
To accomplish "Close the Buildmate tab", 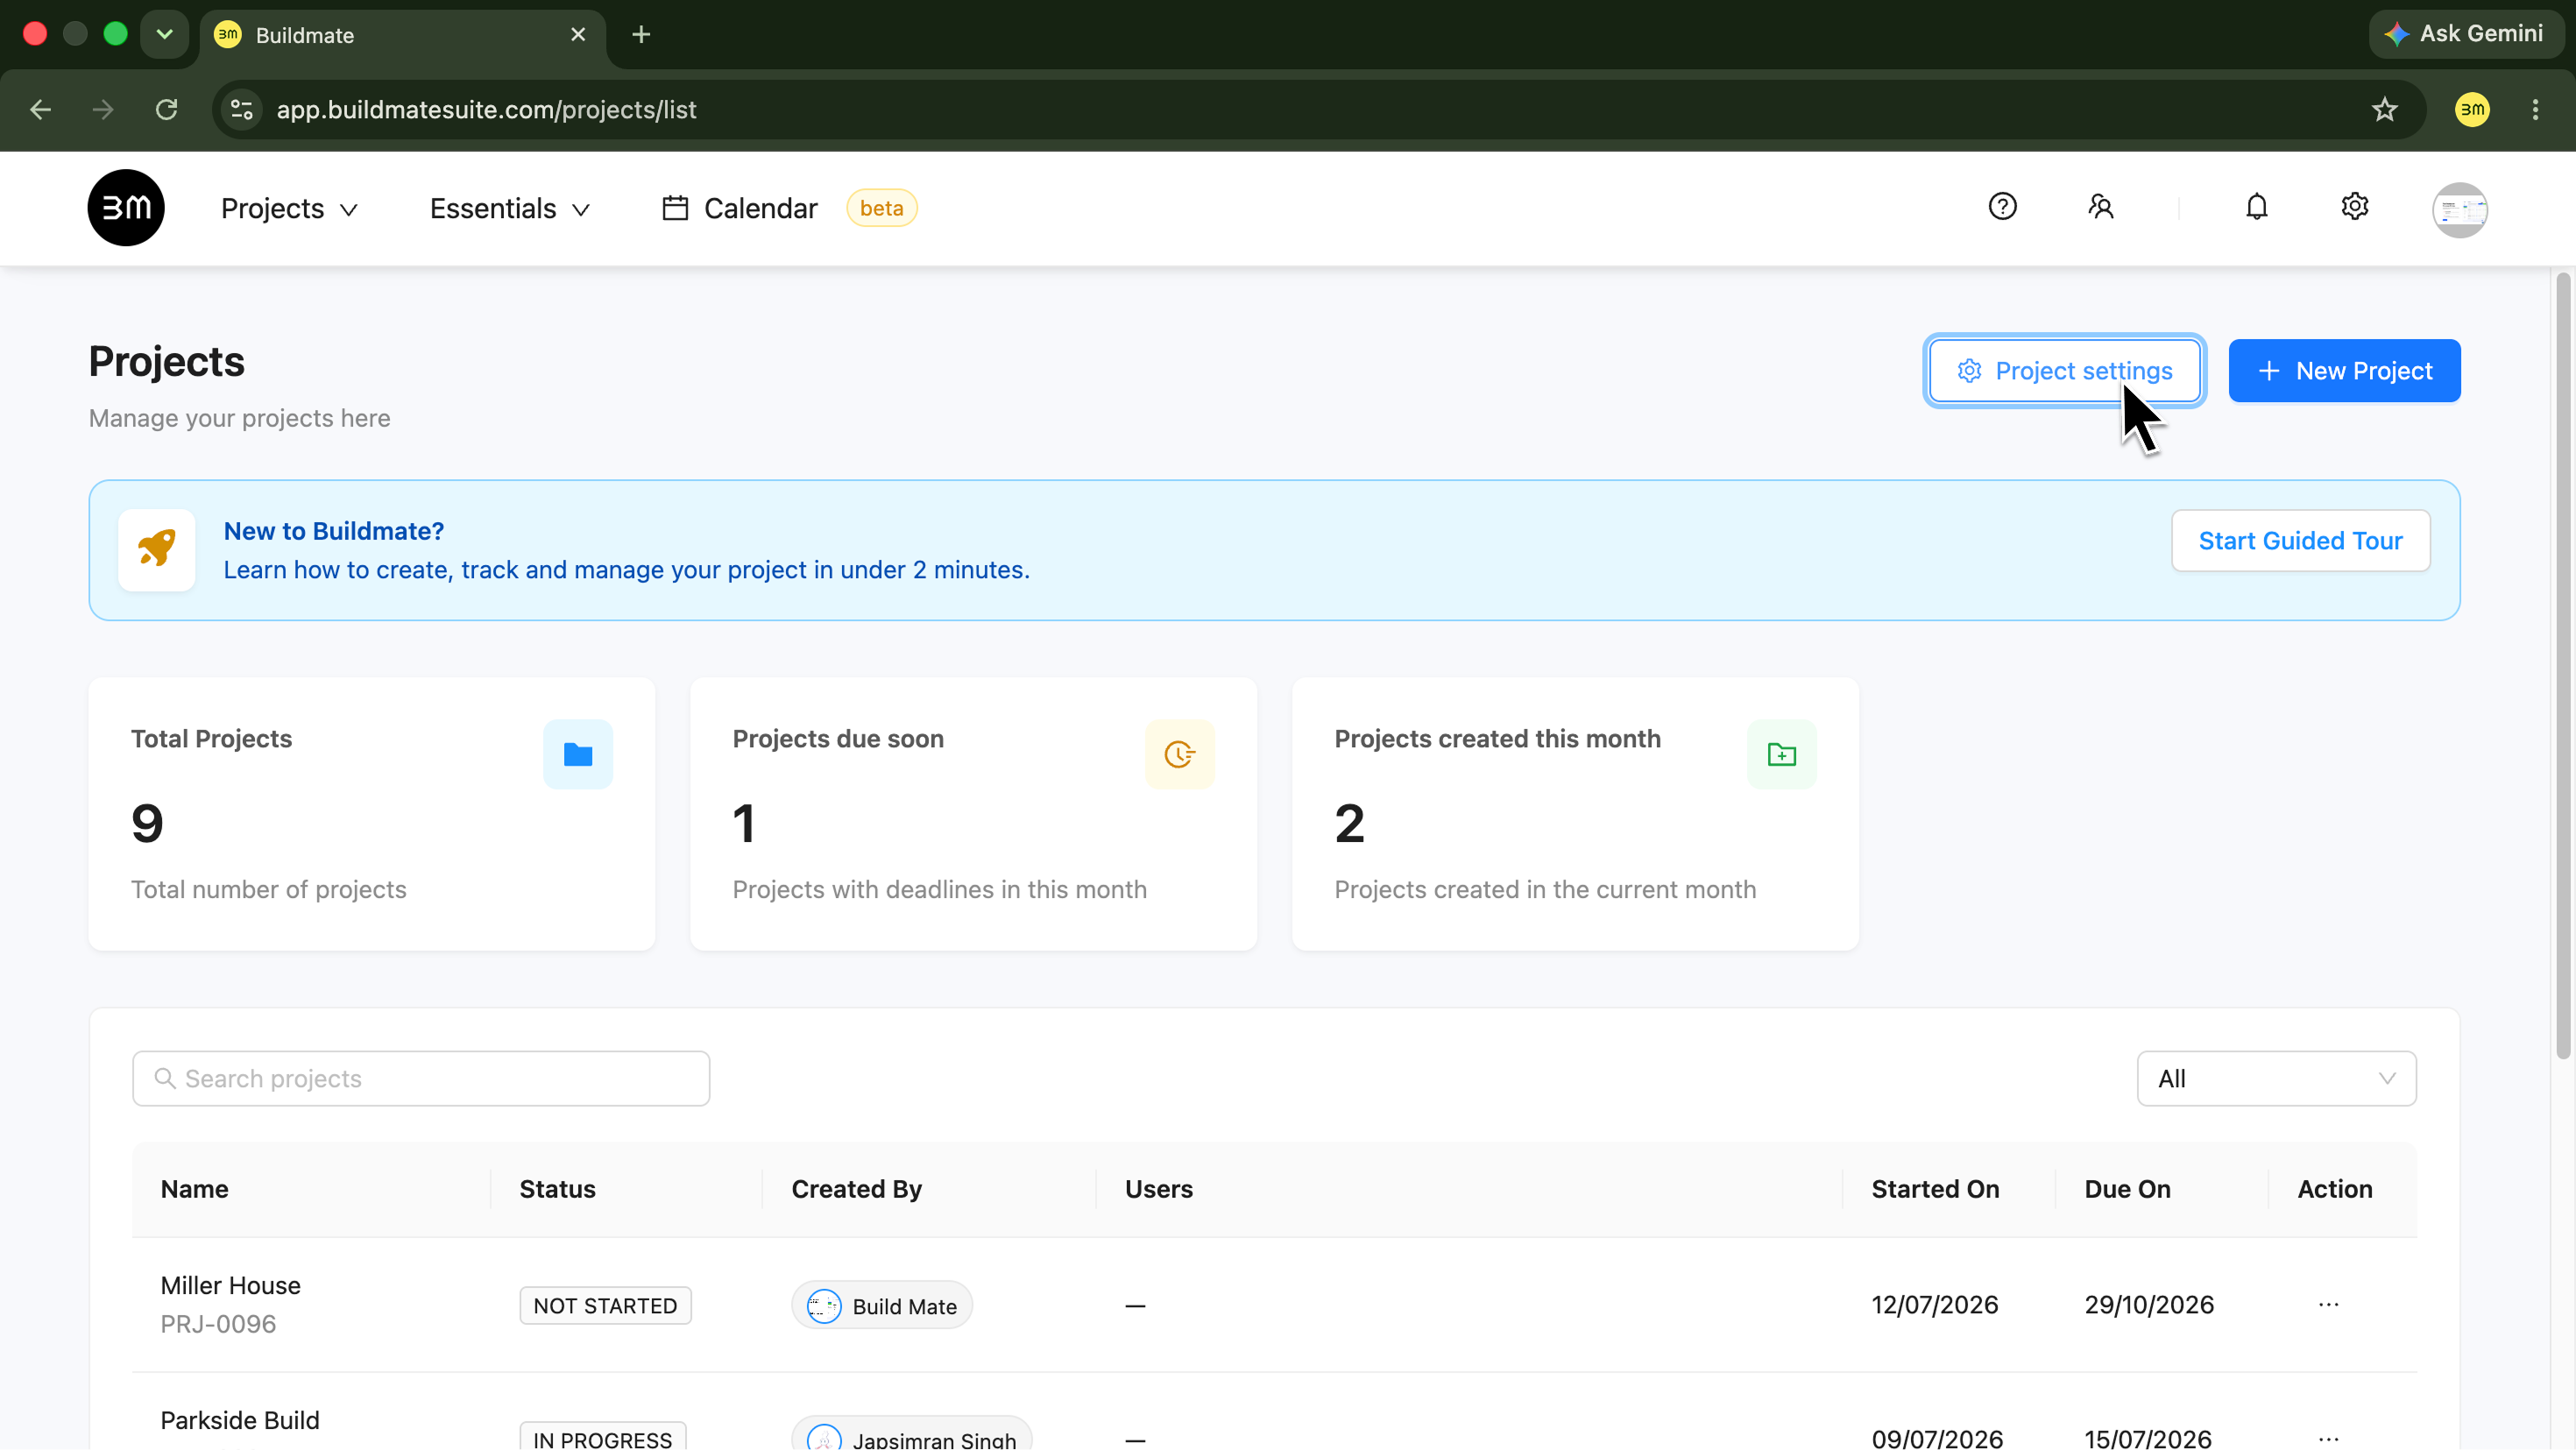I will pos(578,35).
